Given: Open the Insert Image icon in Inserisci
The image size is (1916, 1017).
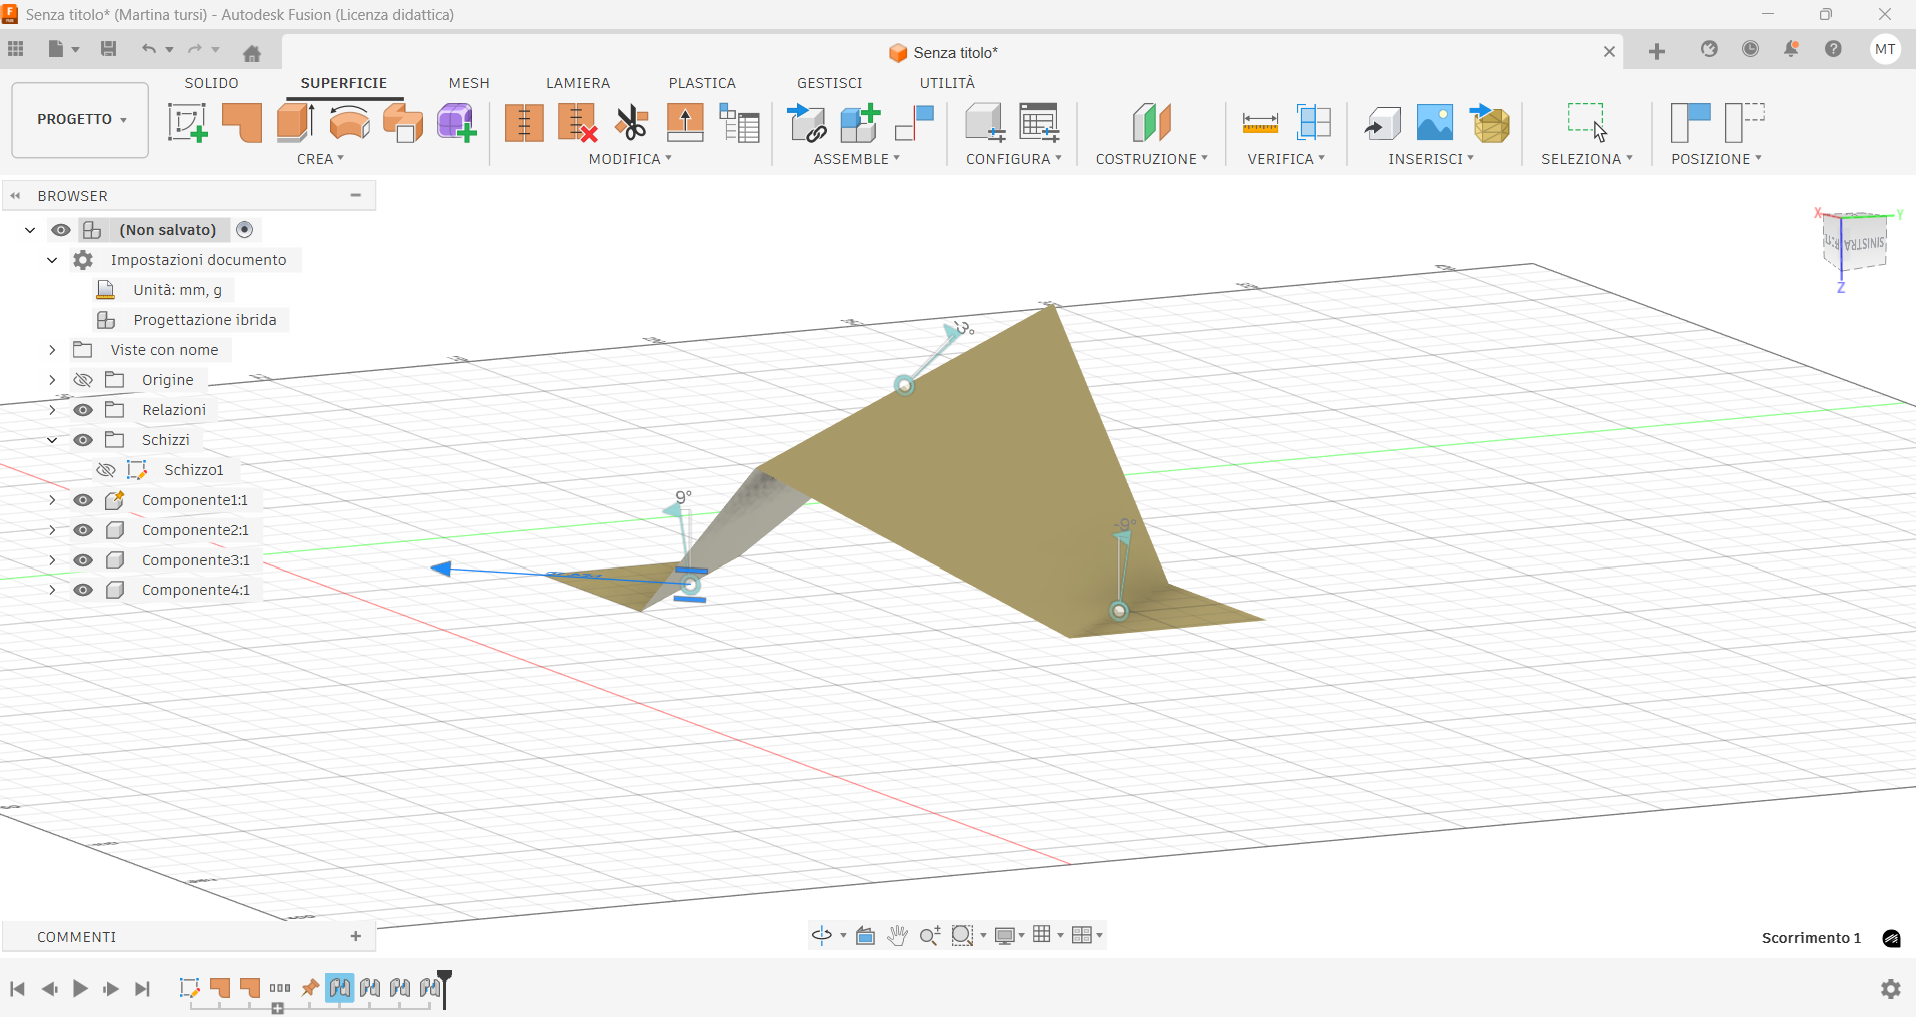Looking at the screenshot, I should 1434,123.
